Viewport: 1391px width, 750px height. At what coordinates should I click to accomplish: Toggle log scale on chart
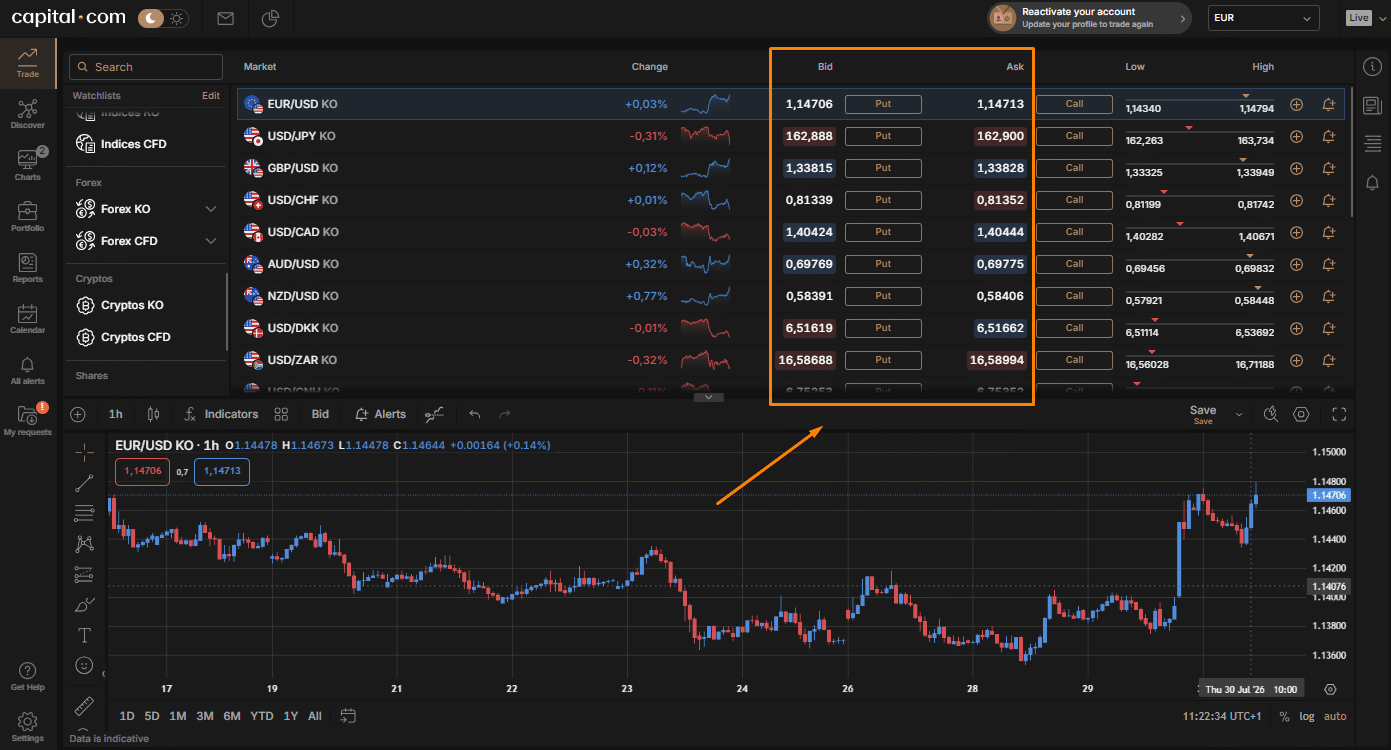point(1307,716)
